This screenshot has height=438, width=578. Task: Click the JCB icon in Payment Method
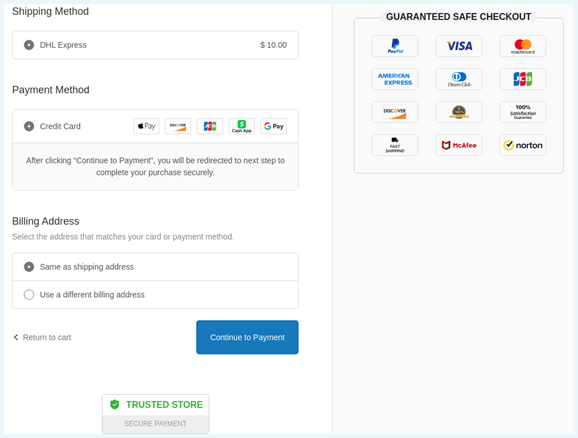[x=210, y=126]
